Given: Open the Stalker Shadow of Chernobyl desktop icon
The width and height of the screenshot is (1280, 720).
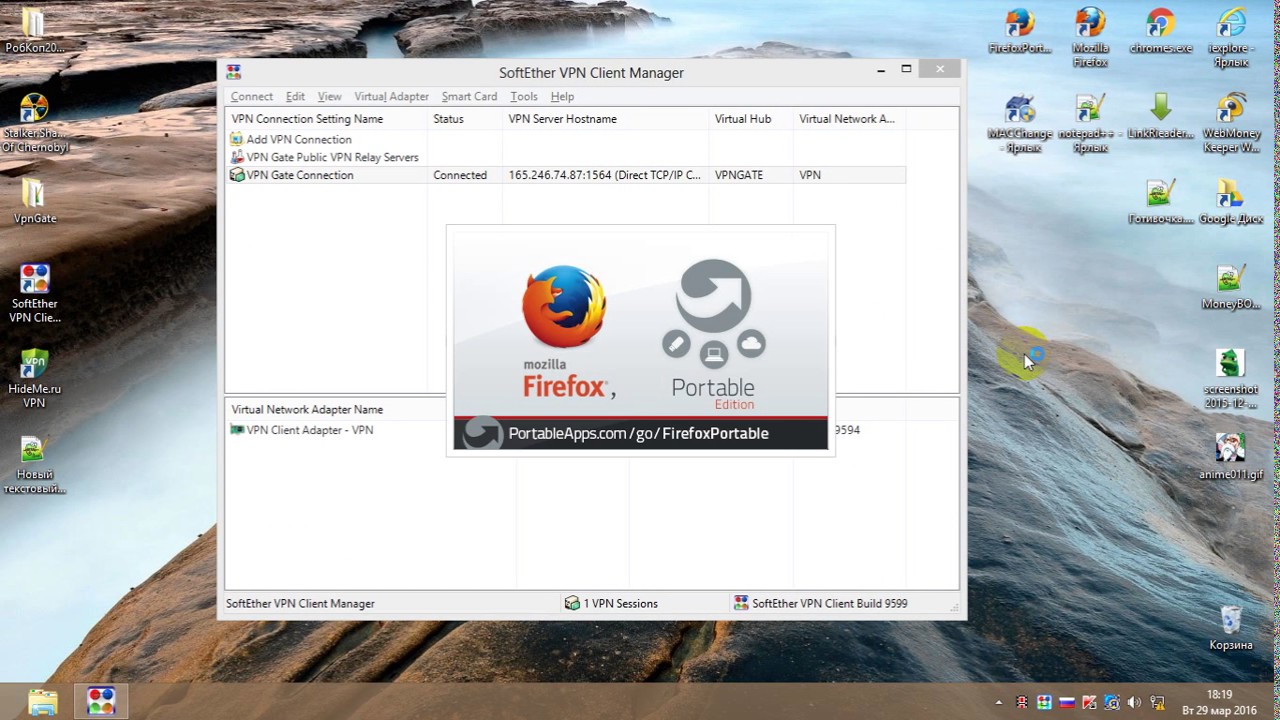Looking at the screenshot, I should pyautogui.click(x=34, y=122).
